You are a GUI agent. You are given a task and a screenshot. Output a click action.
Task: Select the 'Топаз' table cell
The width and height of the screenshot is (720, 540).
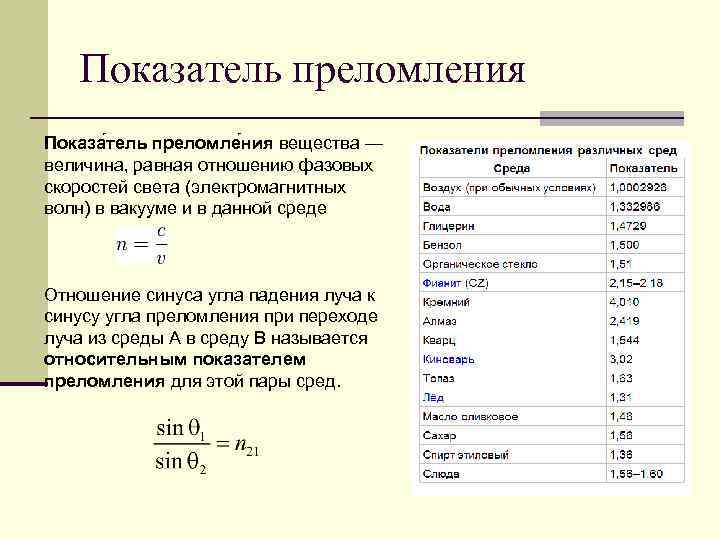coord(512,378)
